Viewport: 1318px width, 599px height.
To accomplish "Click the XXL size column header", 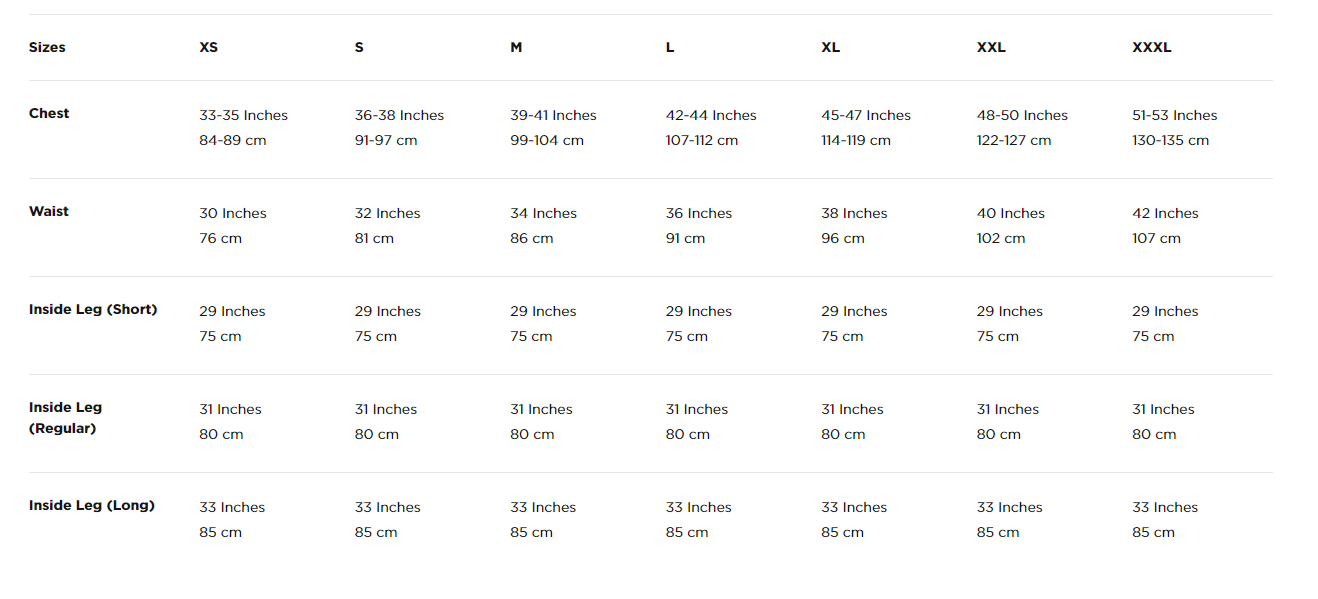I will (991, 47).
